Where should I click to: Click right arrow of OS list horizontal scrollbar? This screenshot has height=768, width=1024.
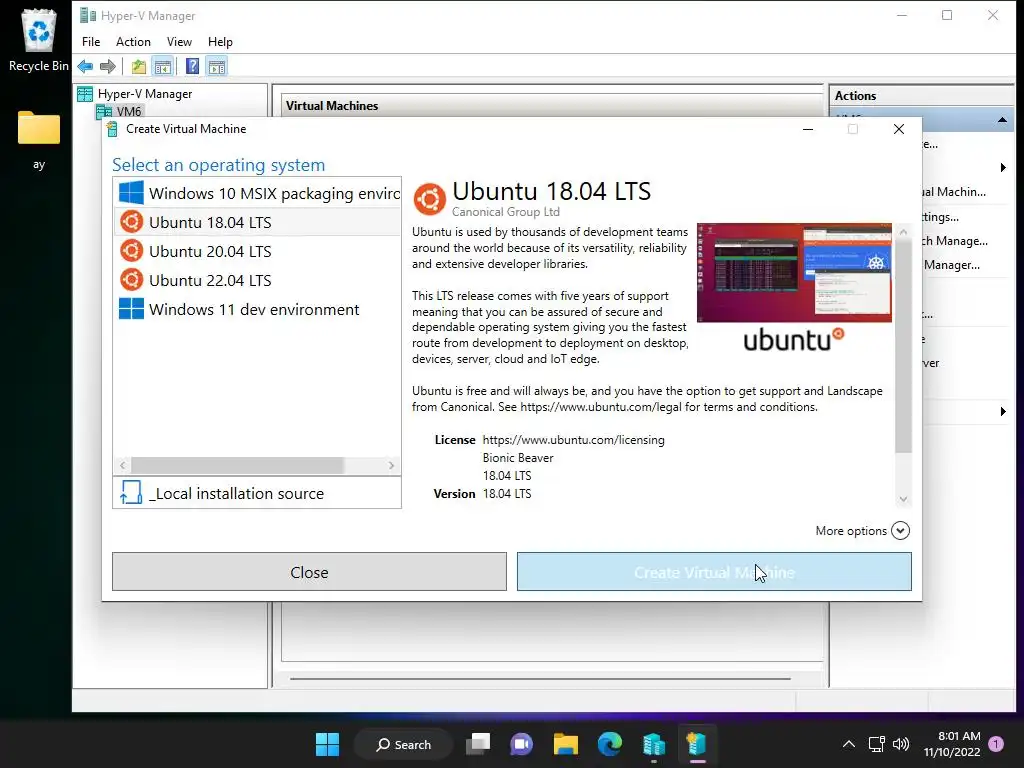[x=391, y=465]
